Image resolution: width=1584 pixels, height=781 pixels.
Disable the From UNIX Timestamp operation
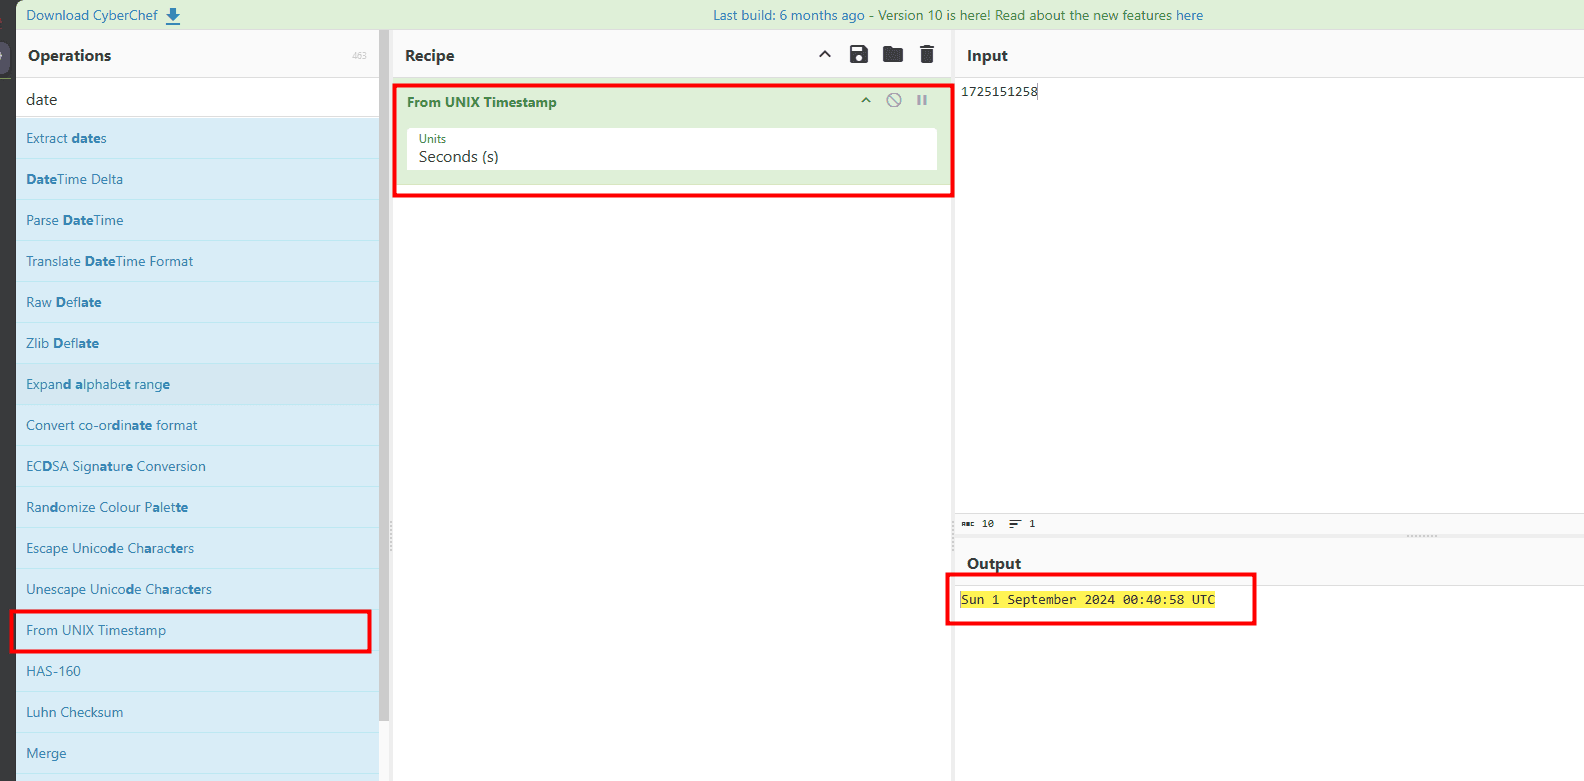point(894,100)
